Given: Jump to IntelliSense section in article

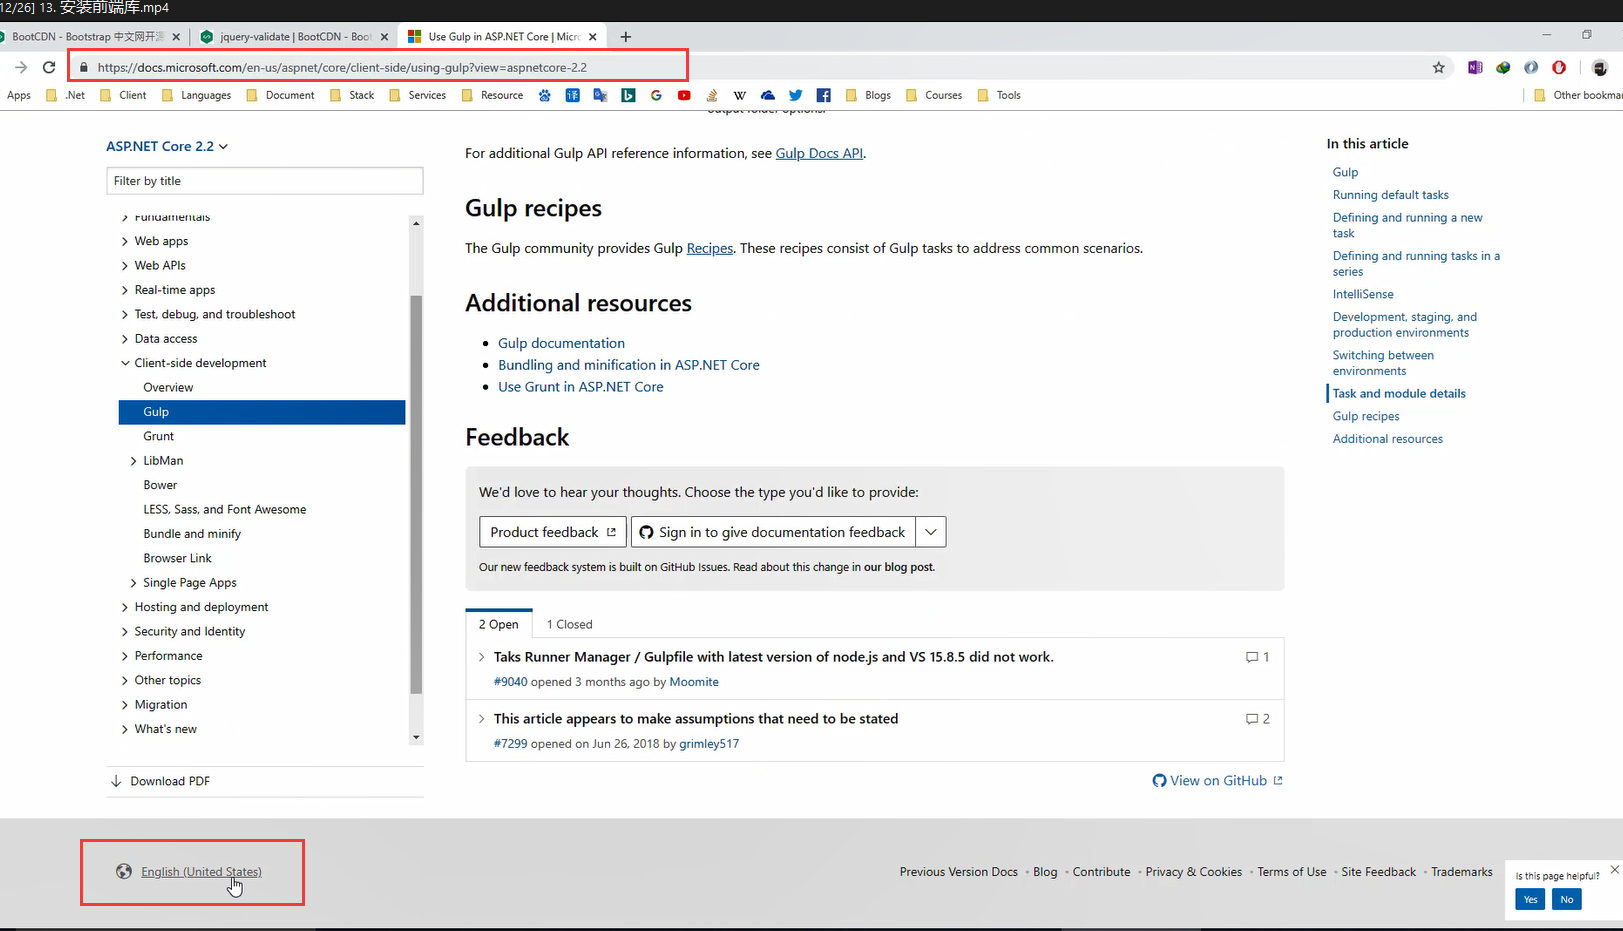Looking at the screenshot, I should (1363, 294).
